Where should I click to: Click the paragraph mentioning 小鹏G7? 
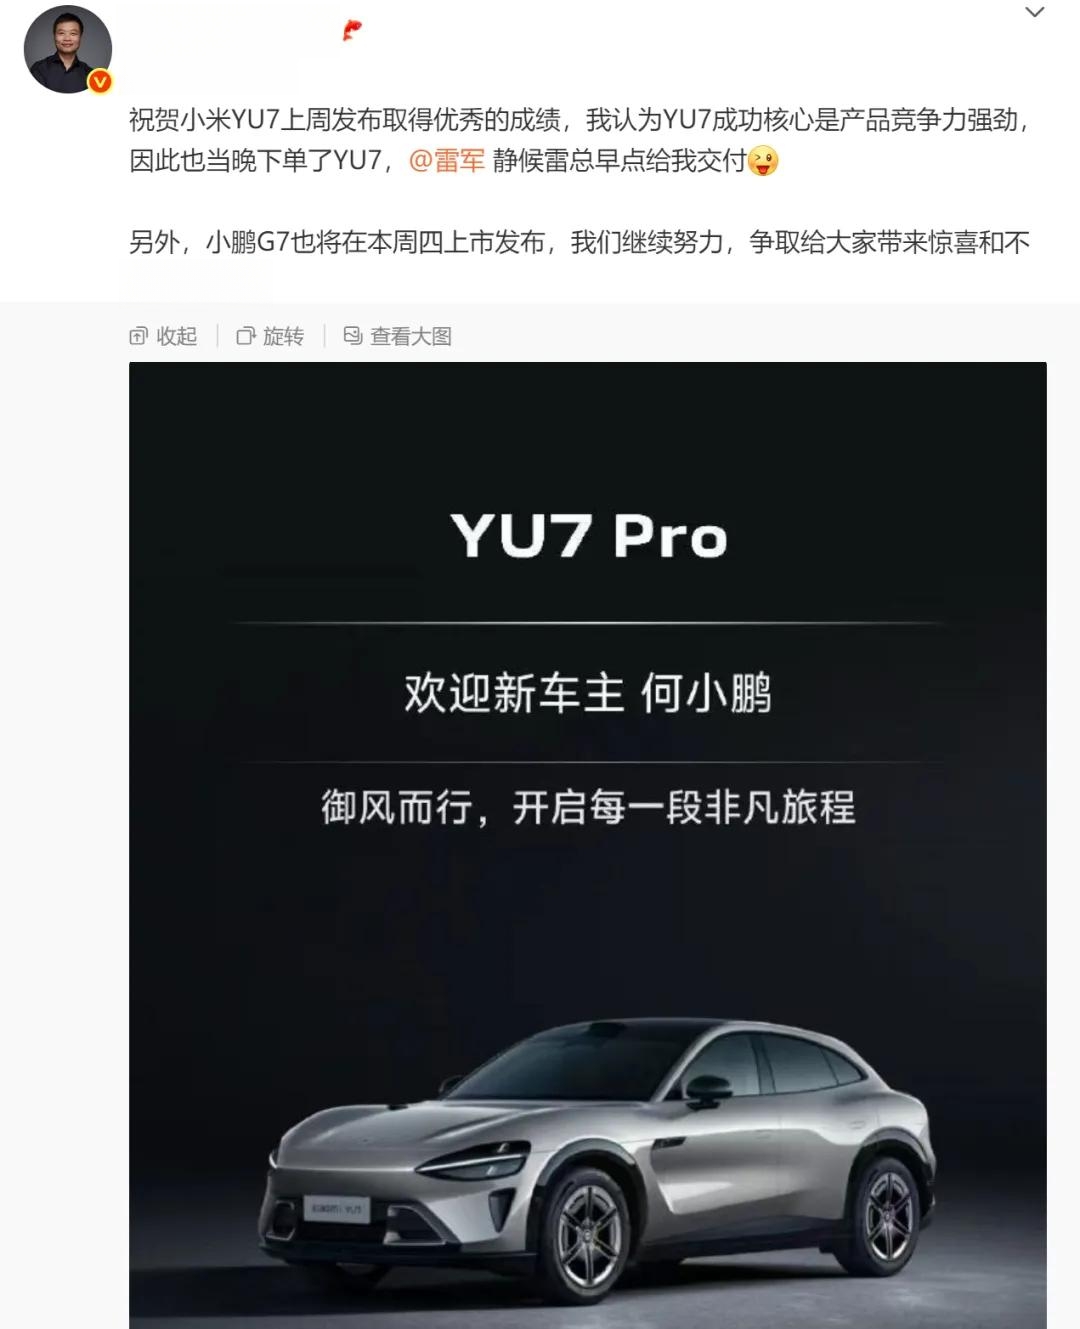coord(579,242)
